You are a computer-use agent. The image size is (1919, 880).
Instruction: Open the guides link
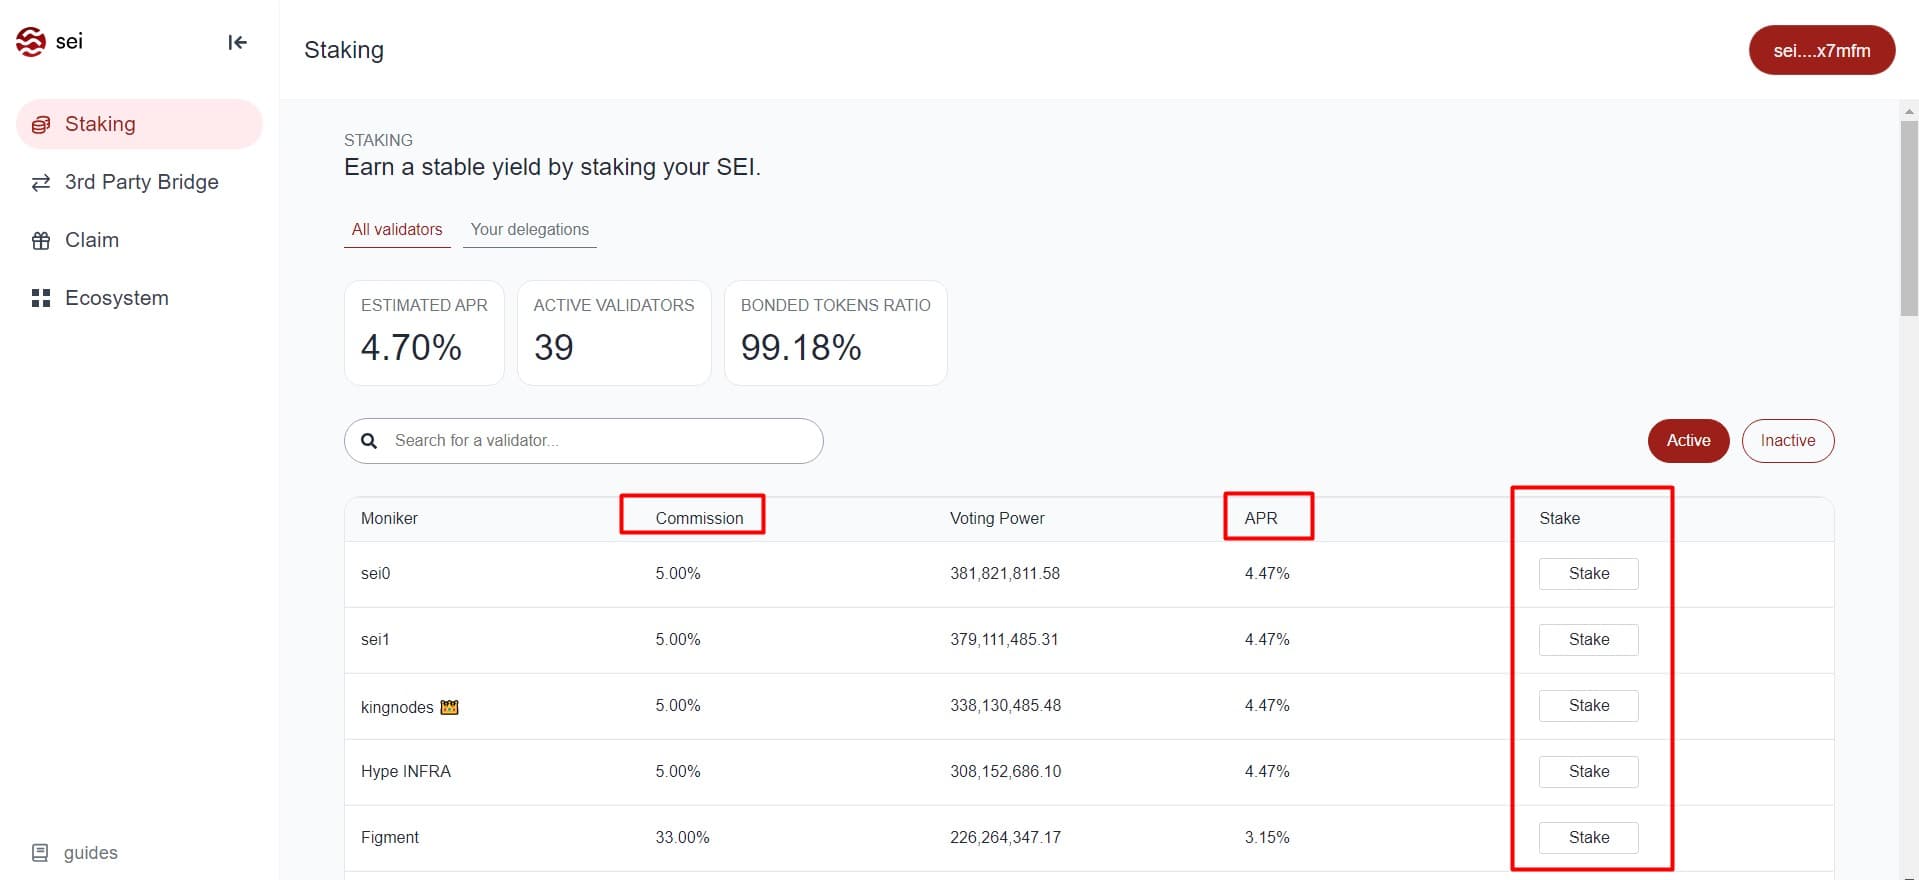[76, 853]
